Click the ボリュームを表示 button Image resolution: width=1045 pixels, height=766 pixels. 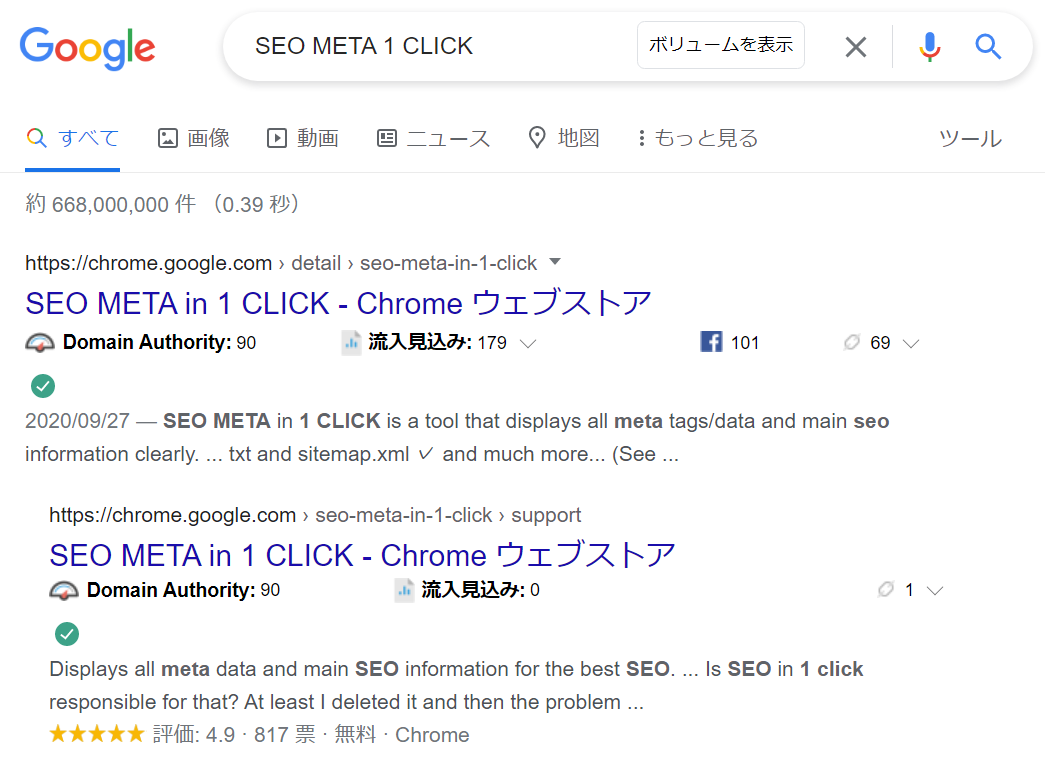tap(720, 45)
